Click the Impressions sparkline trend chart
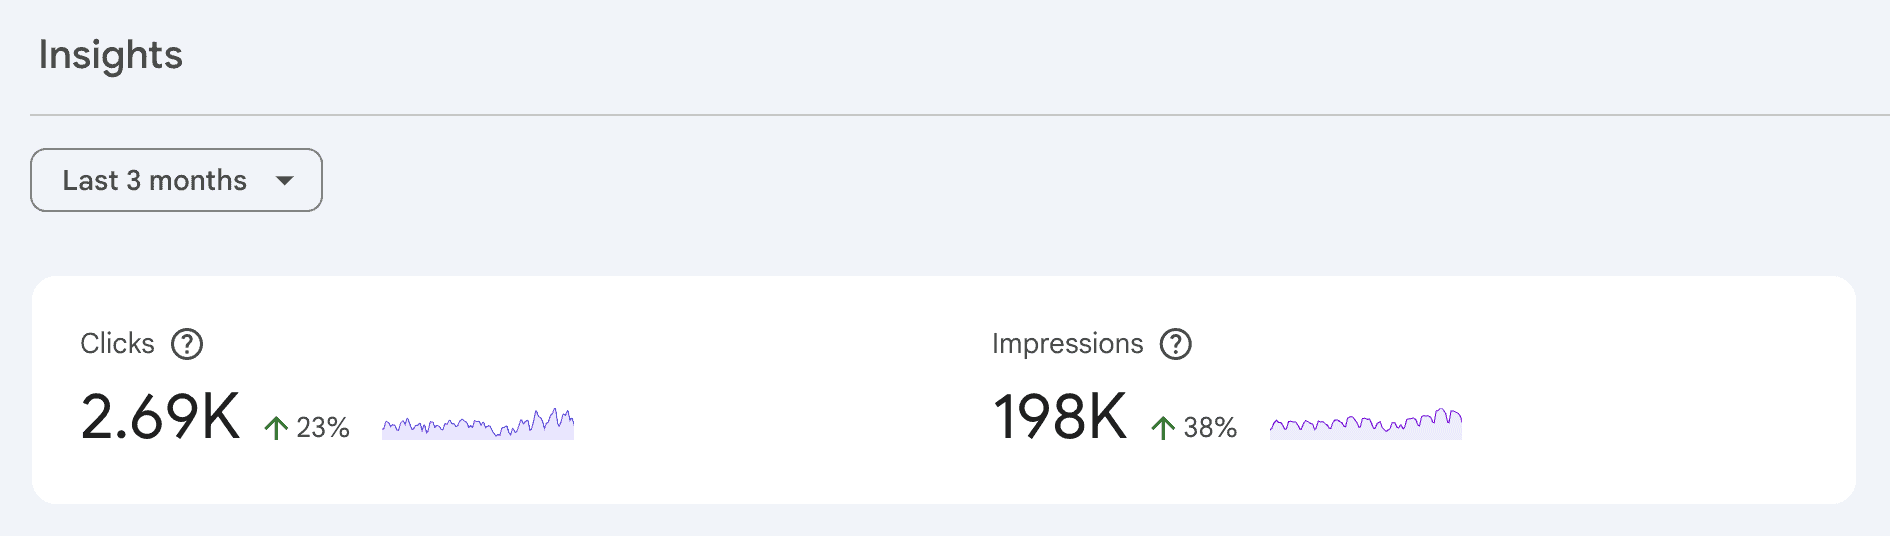The width and height of the screenshot is (1890, 536). (x=1365, y=425)
